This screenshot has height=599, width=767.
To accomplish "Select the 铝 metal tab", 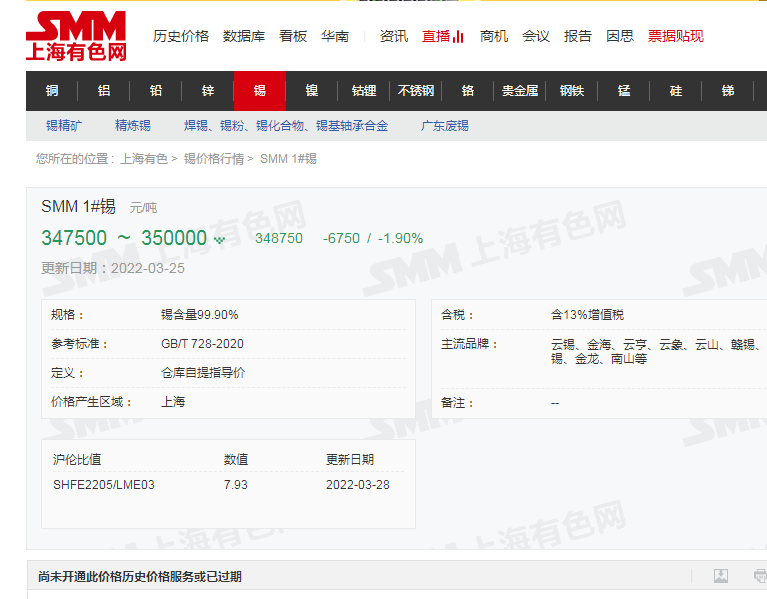I will pyautogui.click(x=104, y=91).
